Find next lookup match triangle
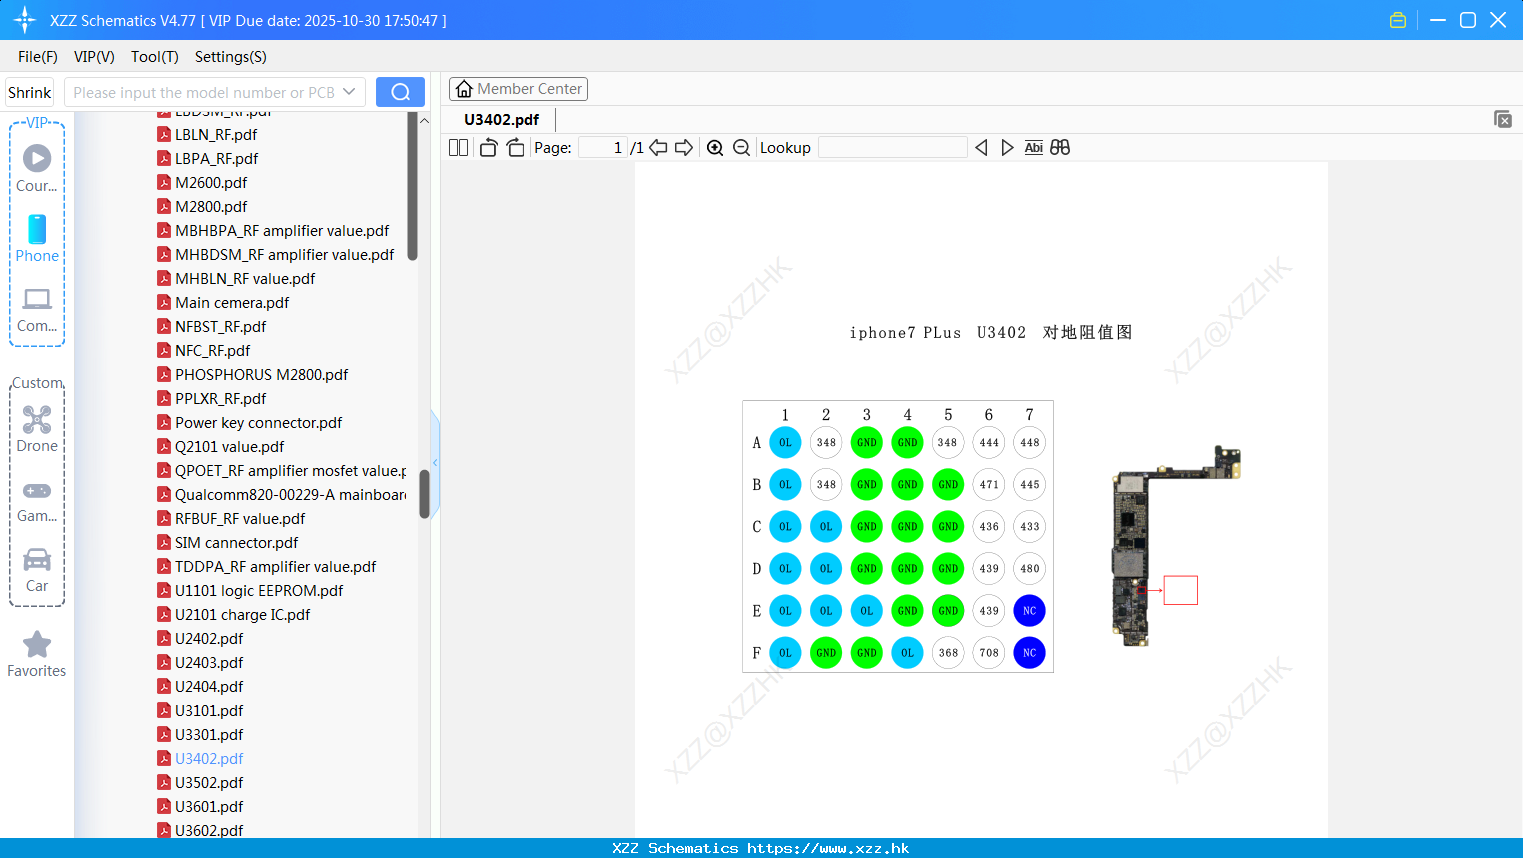This screenshot has height=858, width=1523. 1007,148
